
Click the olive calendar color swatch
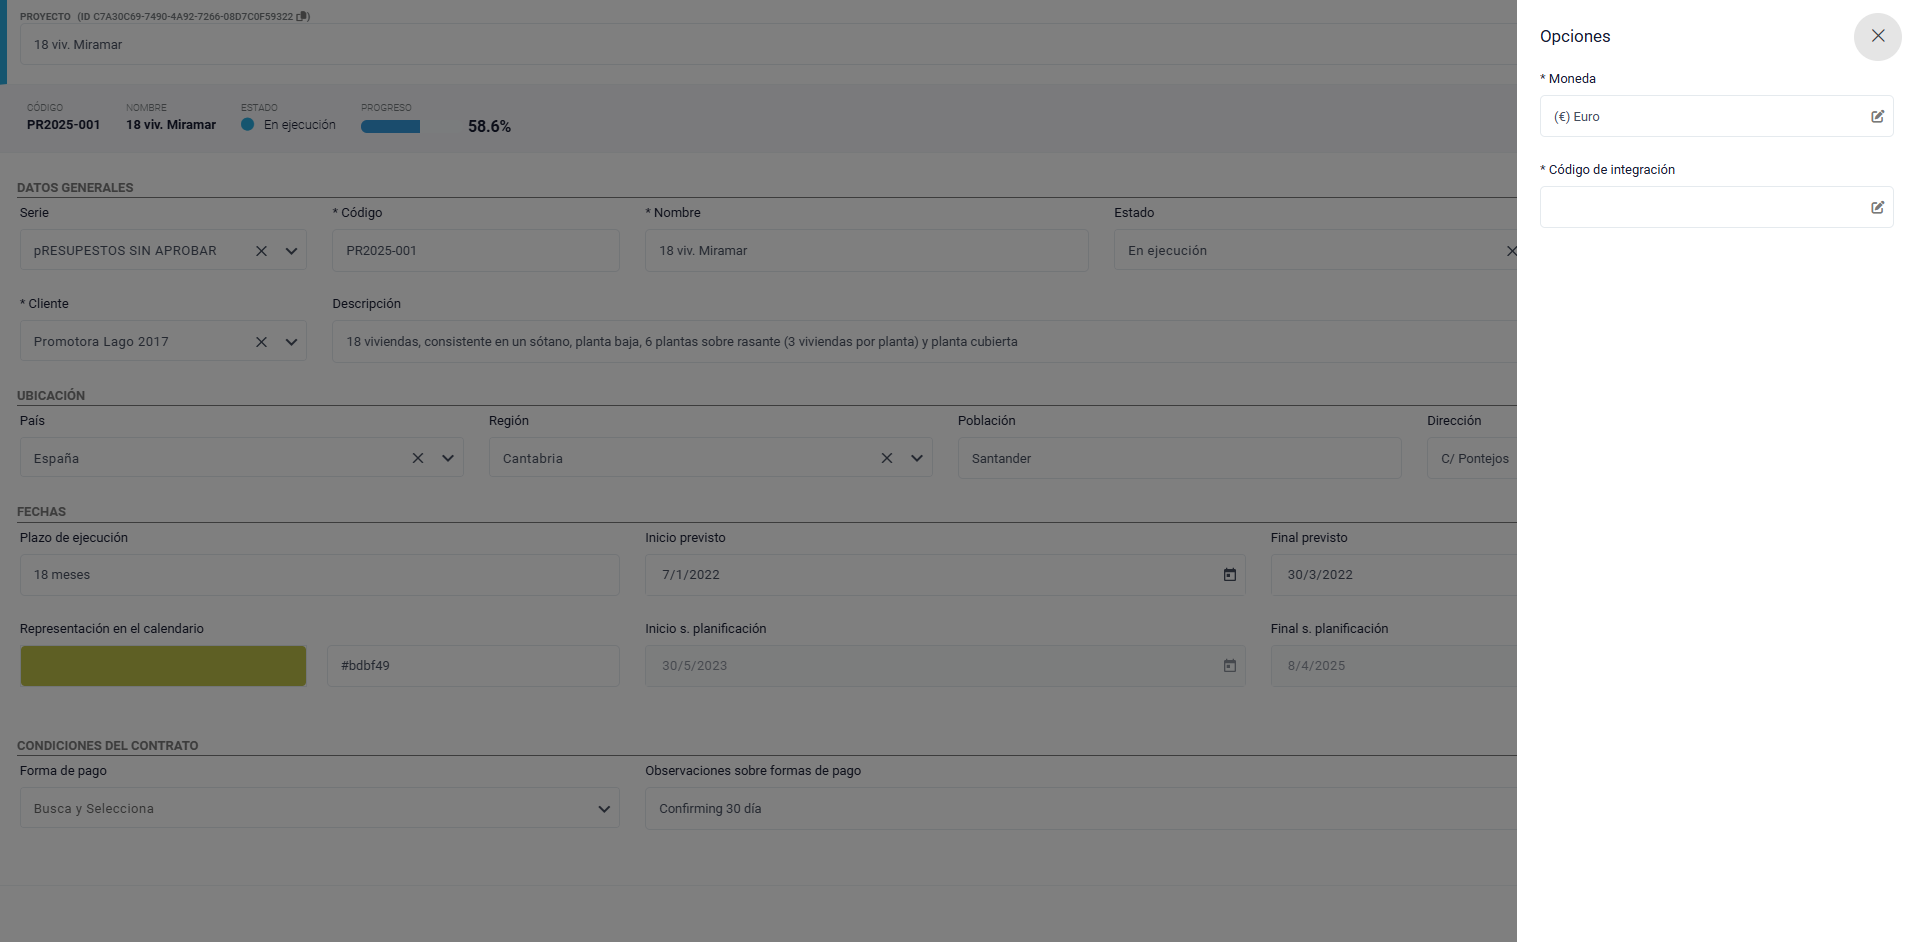163,666
